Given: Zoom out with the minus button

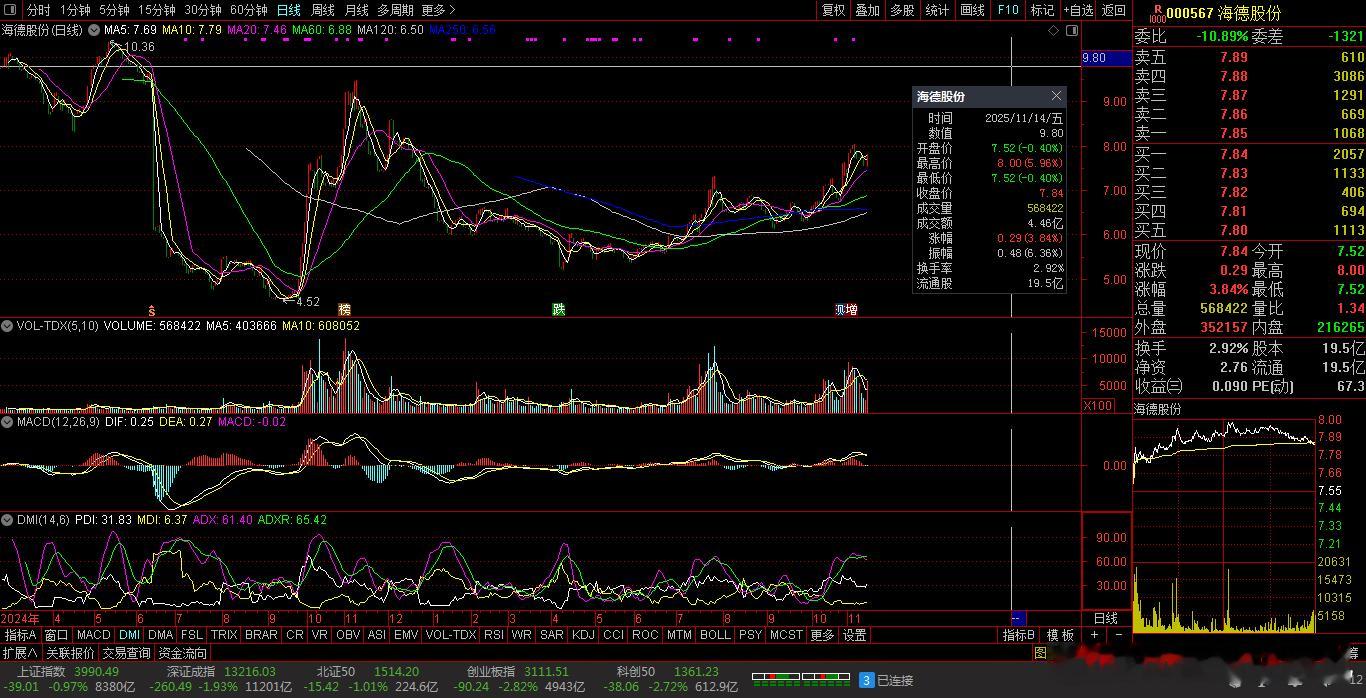Looking at the screenshot, I should 1118,635.
